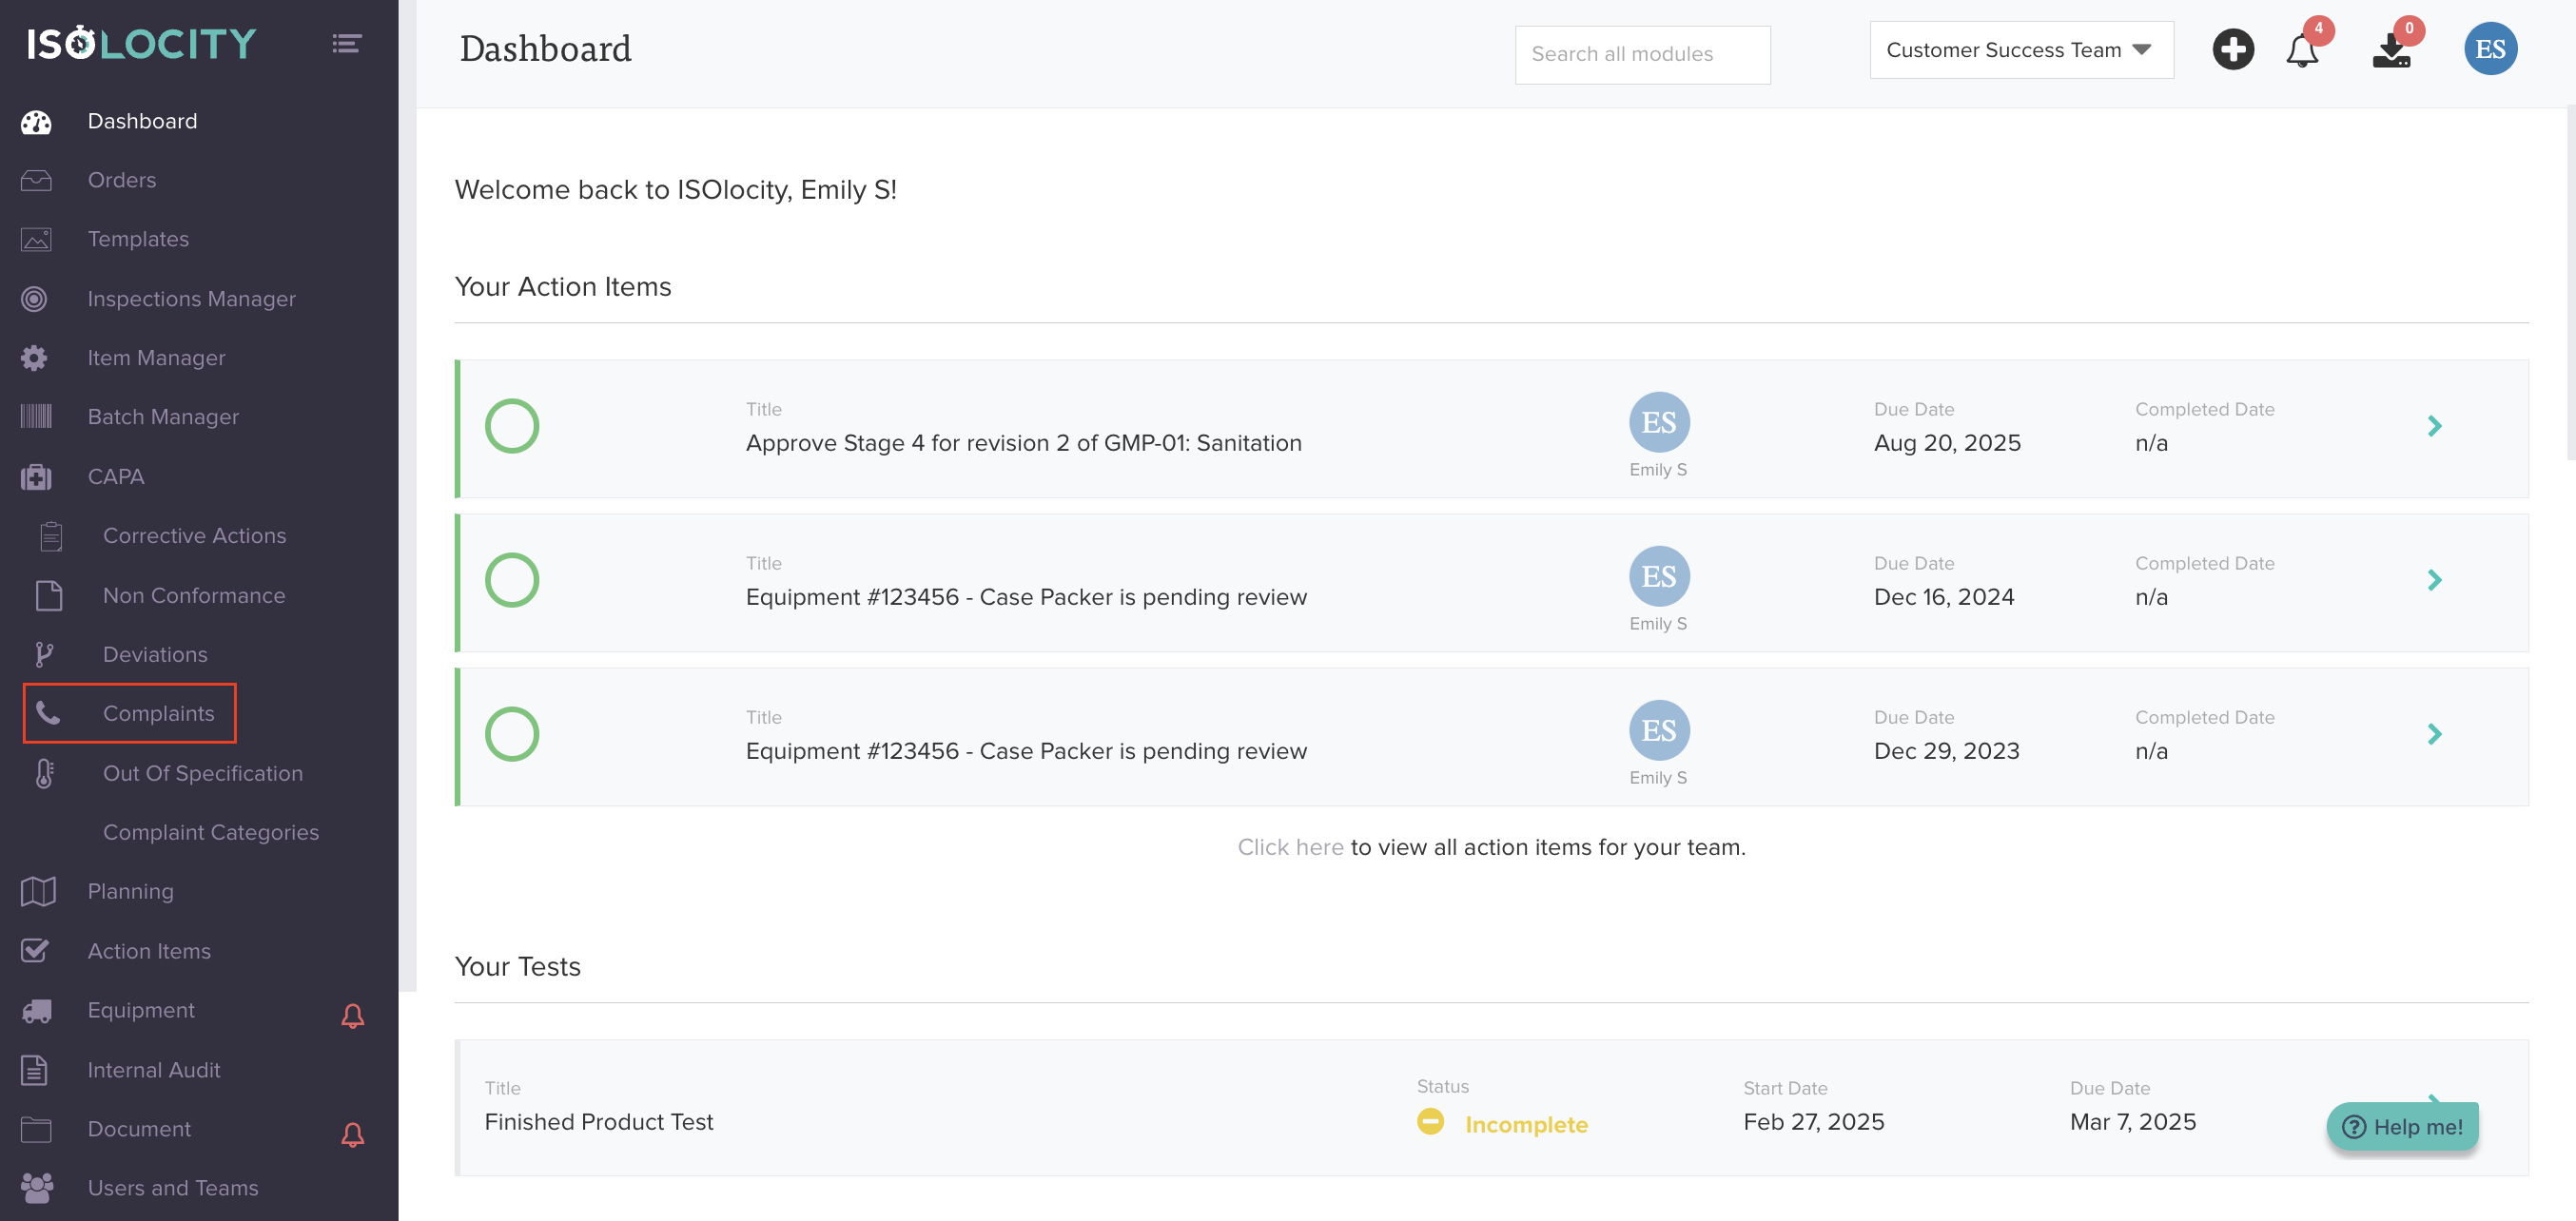Click the Equipment sidebar alert bell icon

[352, 1016]
